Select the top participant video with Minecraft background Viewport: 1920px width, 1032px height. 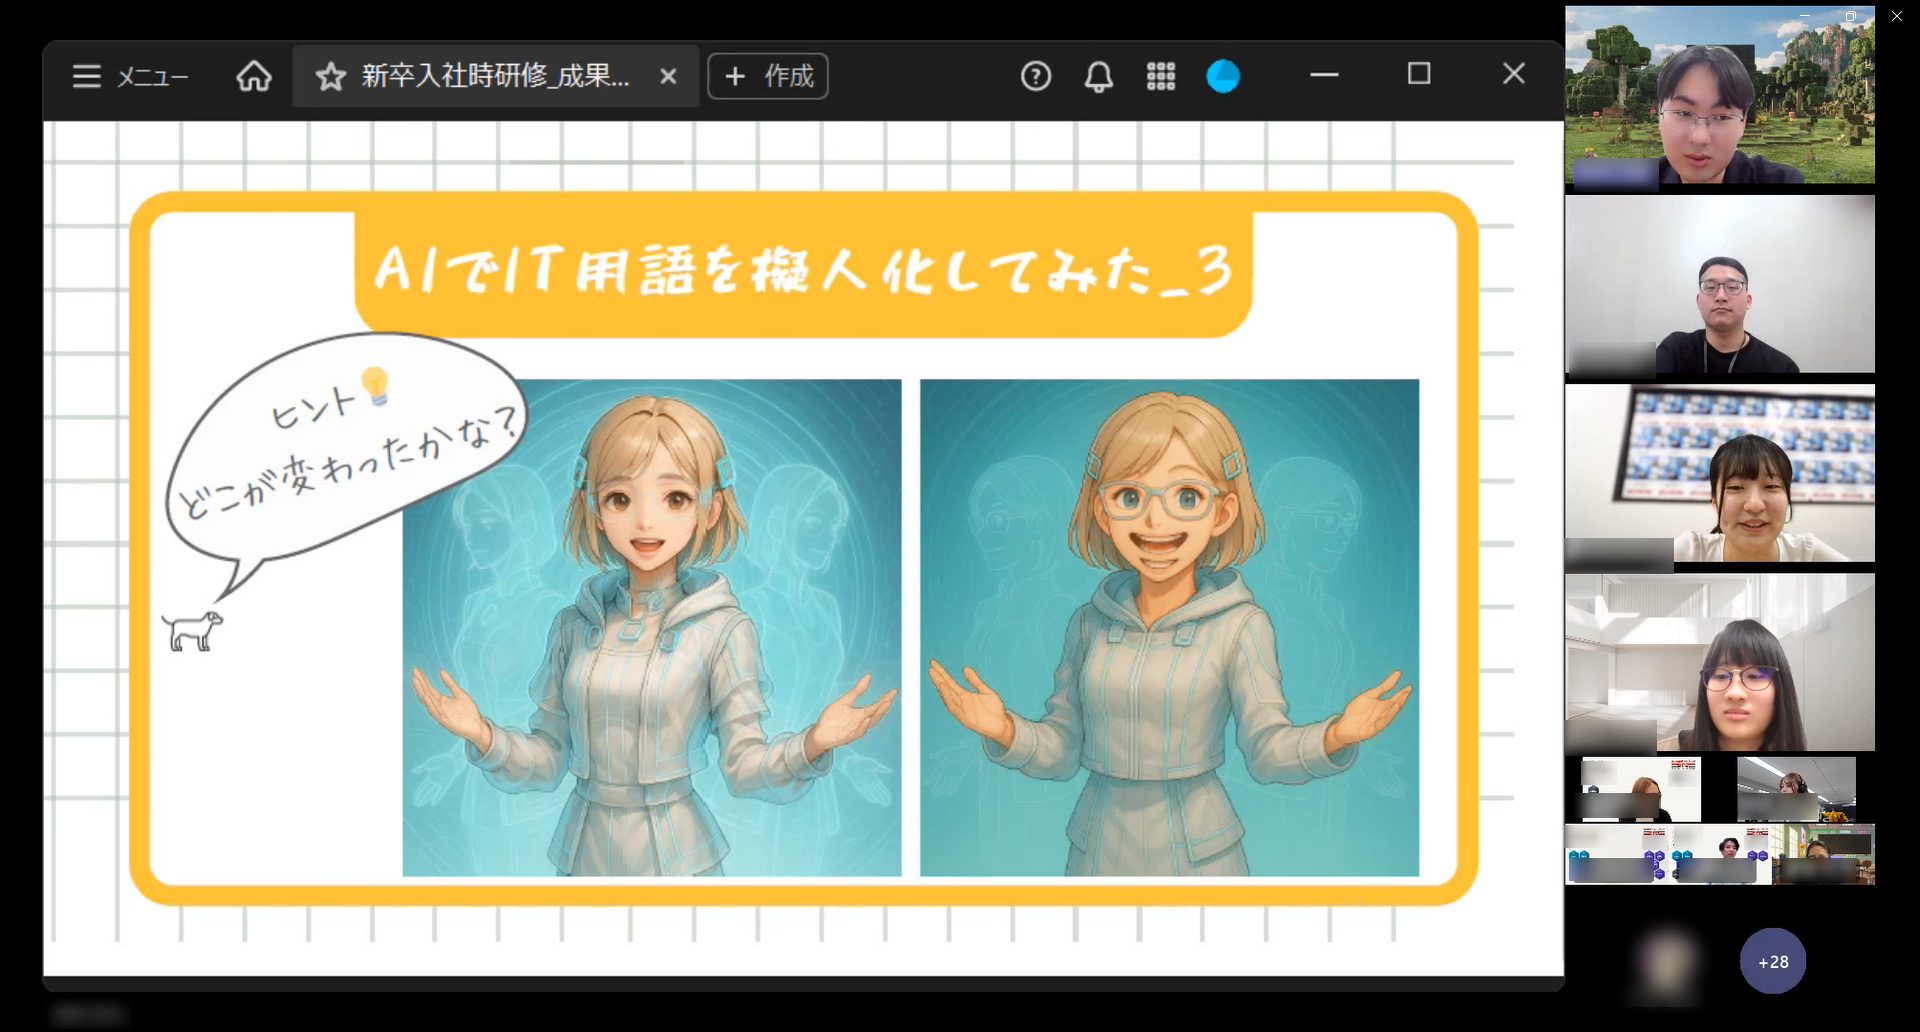coord(1720,95)
